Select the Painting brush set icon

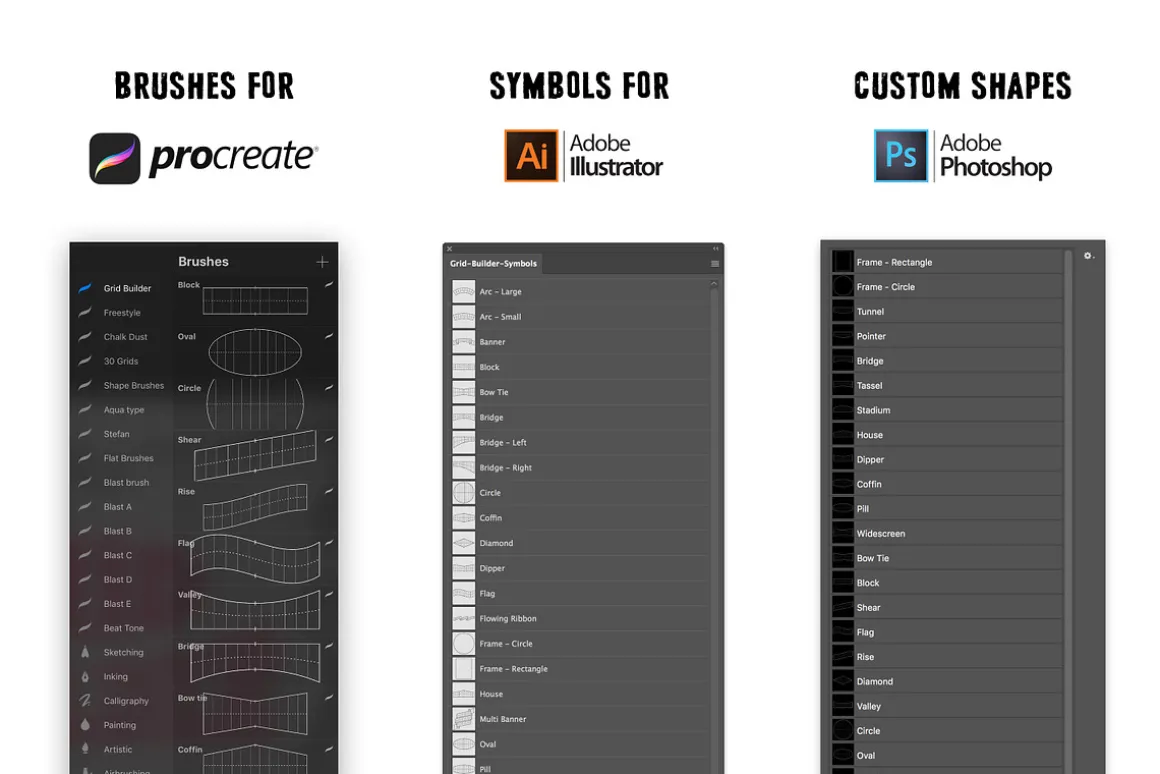[x=86, y=724]
